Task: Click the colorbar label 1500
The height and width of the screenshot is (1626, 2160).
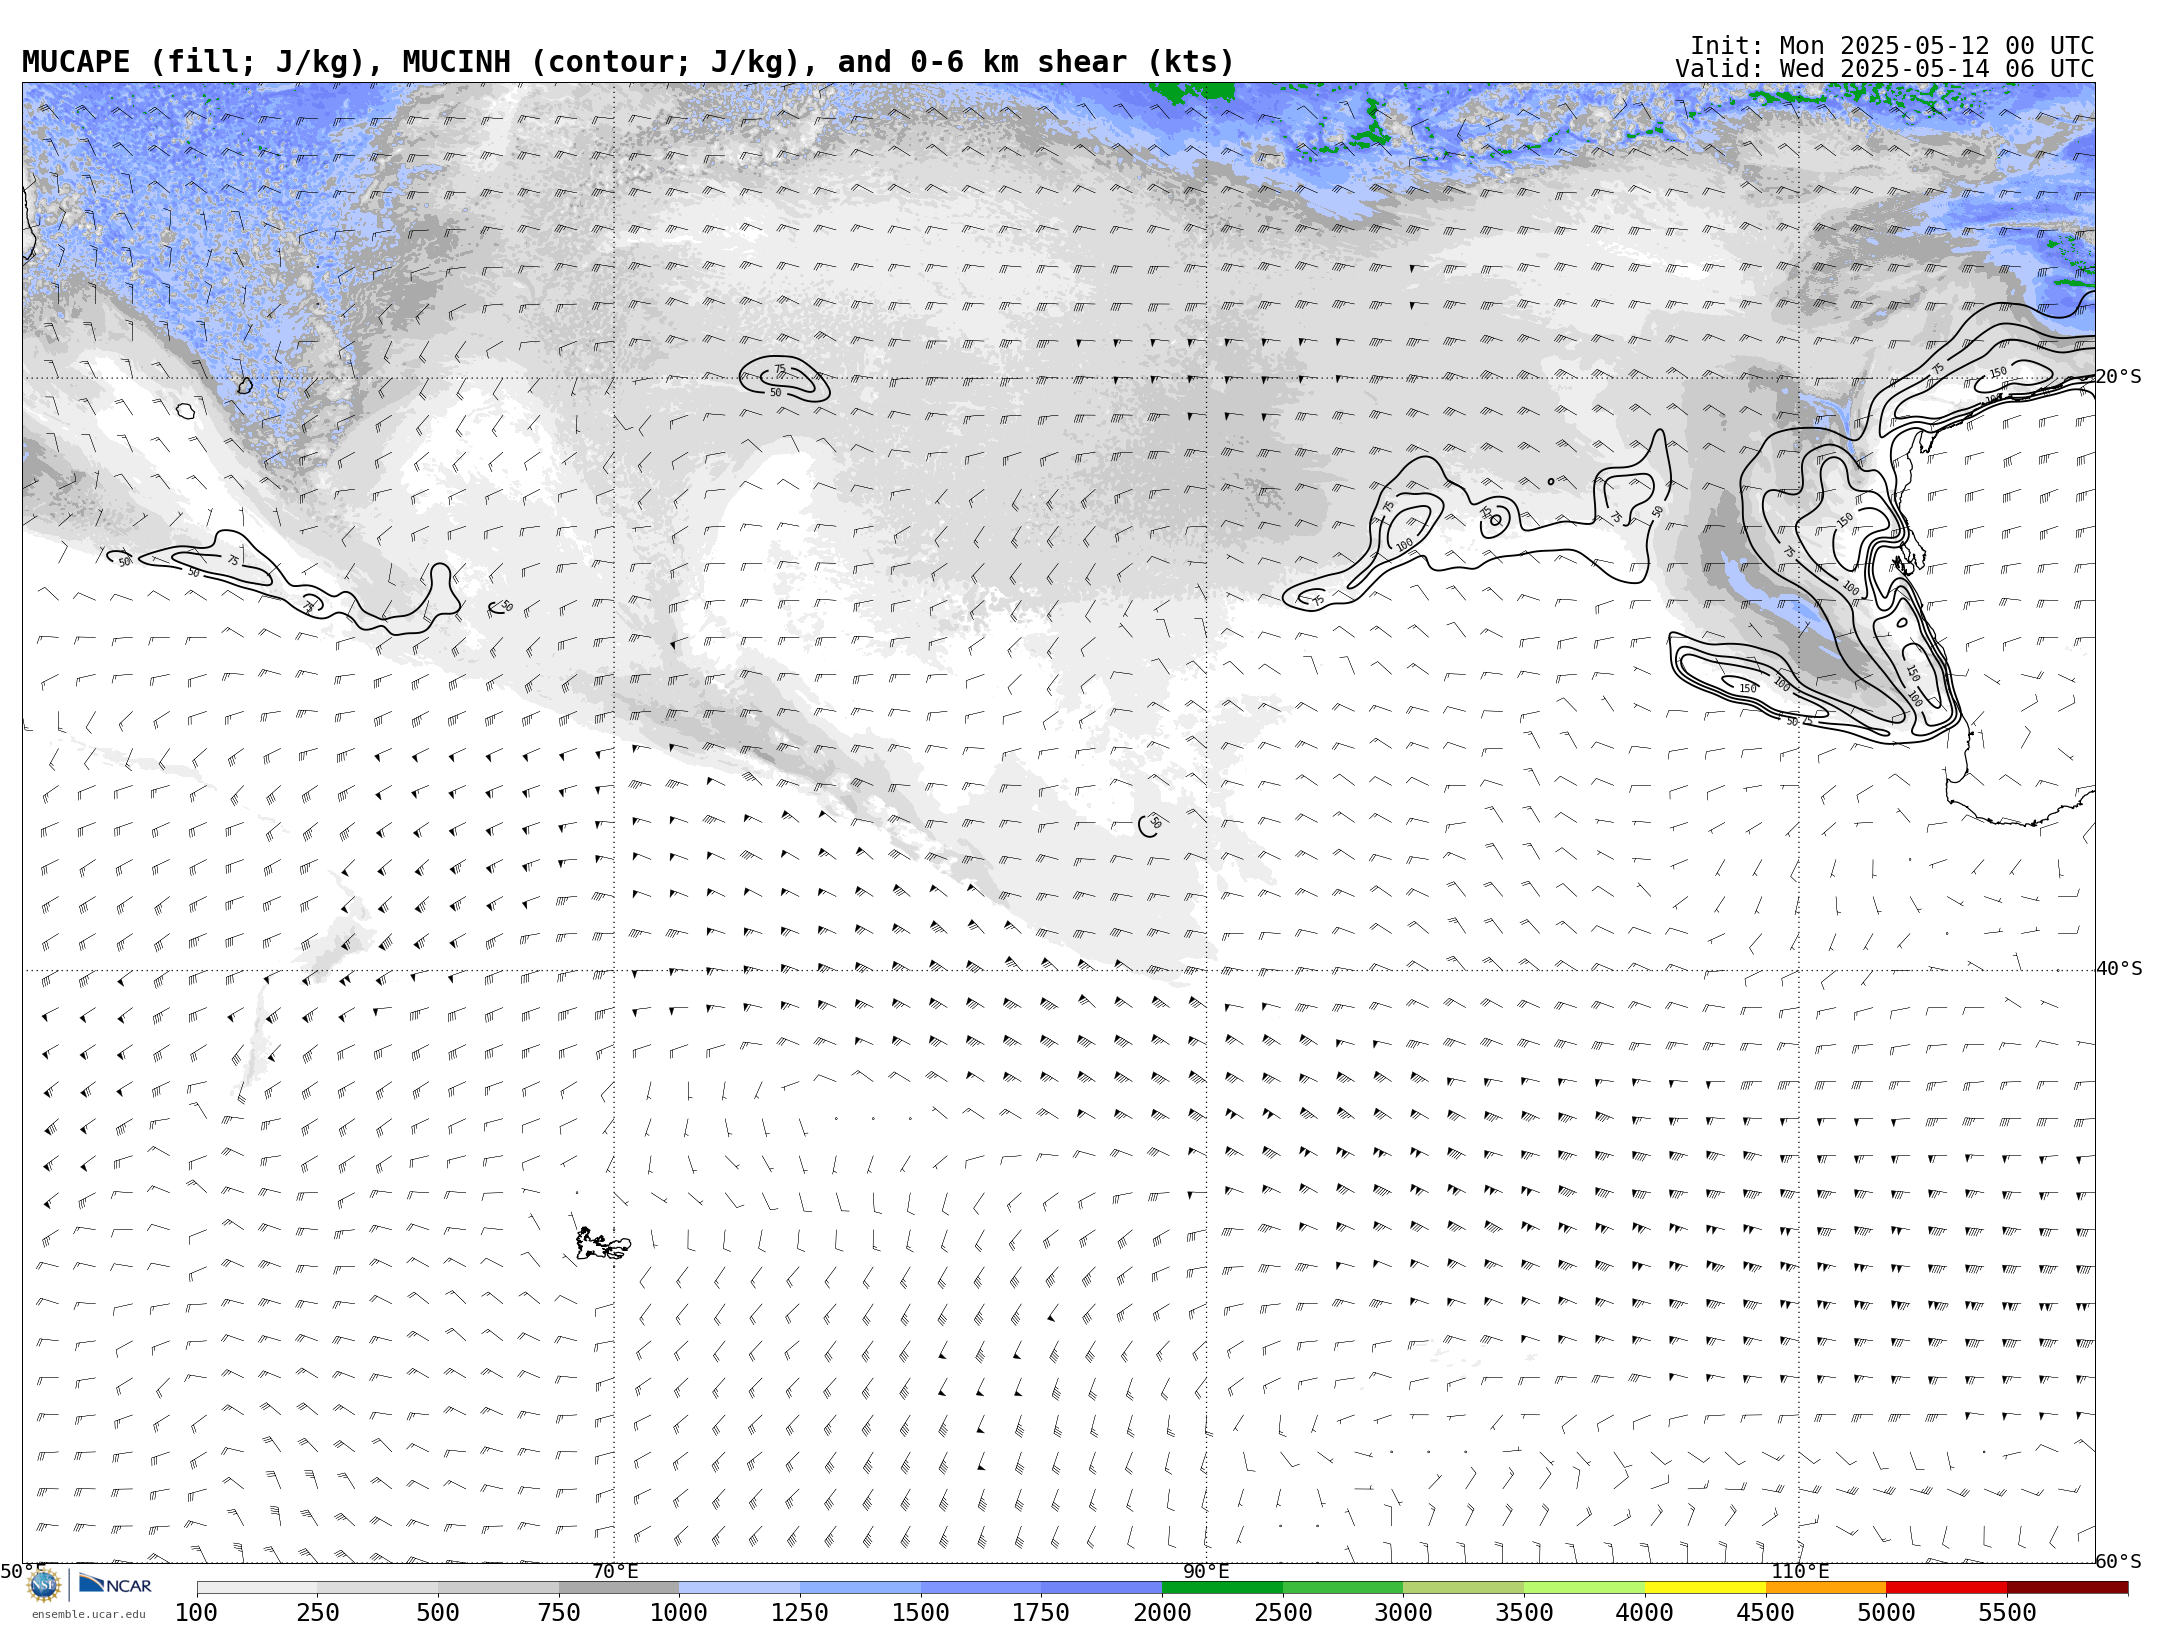Action: pos(921,1613)
